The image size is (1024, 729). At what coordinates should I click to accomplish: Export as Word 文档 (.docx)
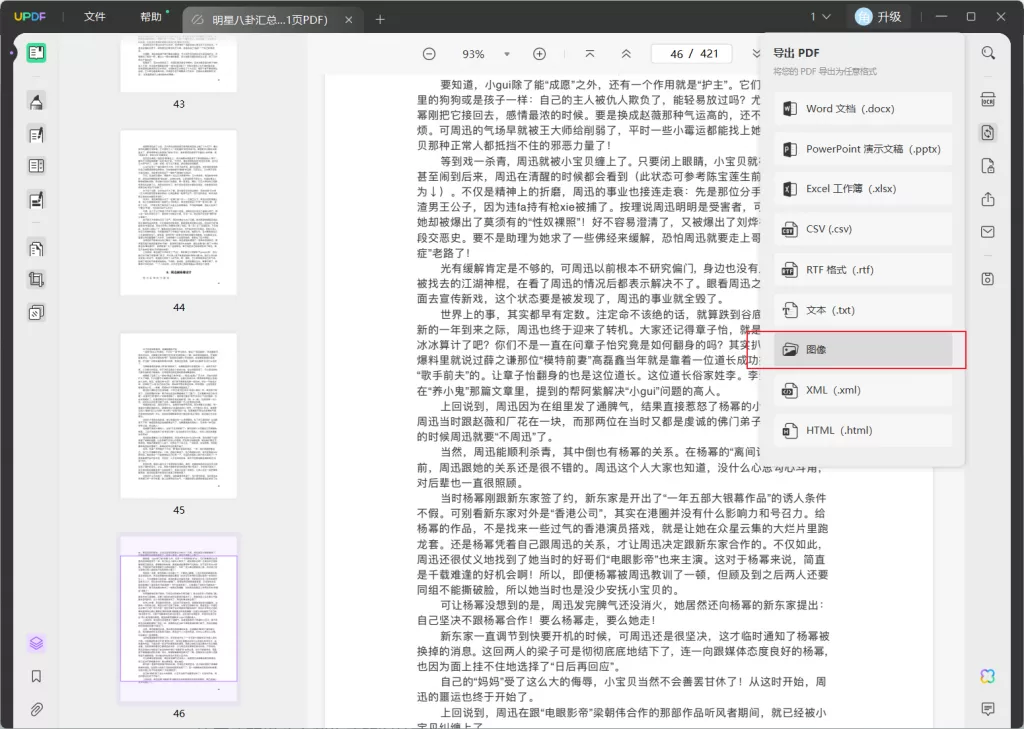pos(863,109)
